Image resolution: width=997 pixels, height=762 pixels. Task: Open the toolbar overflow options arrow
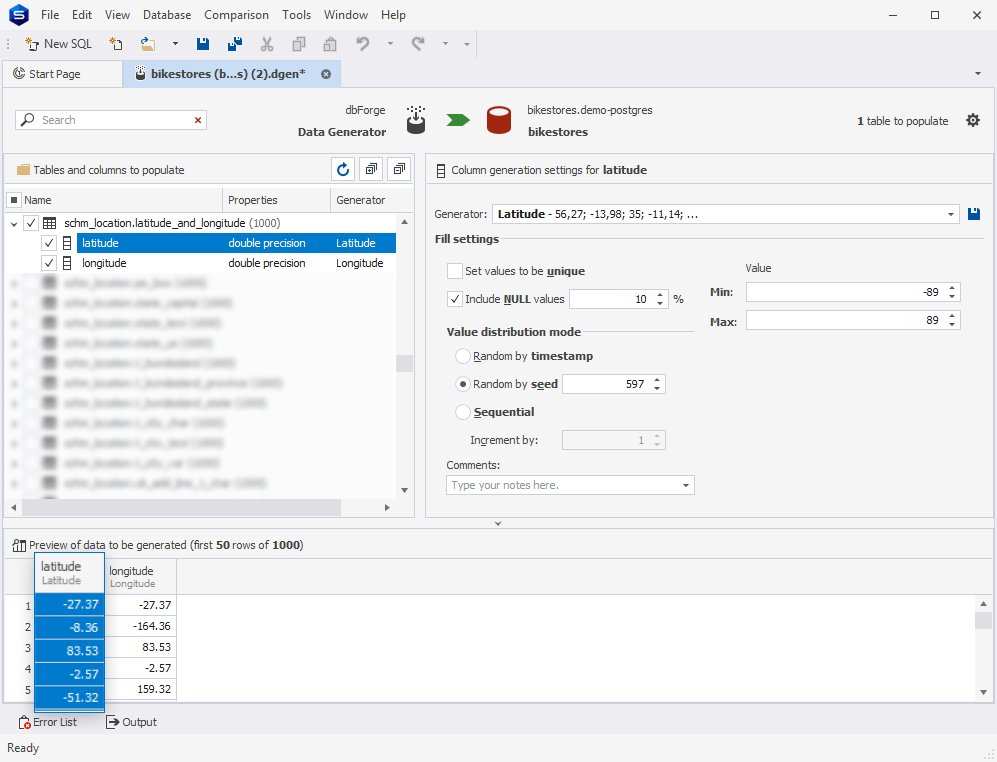pyautogui.click(x=467, y=44)
